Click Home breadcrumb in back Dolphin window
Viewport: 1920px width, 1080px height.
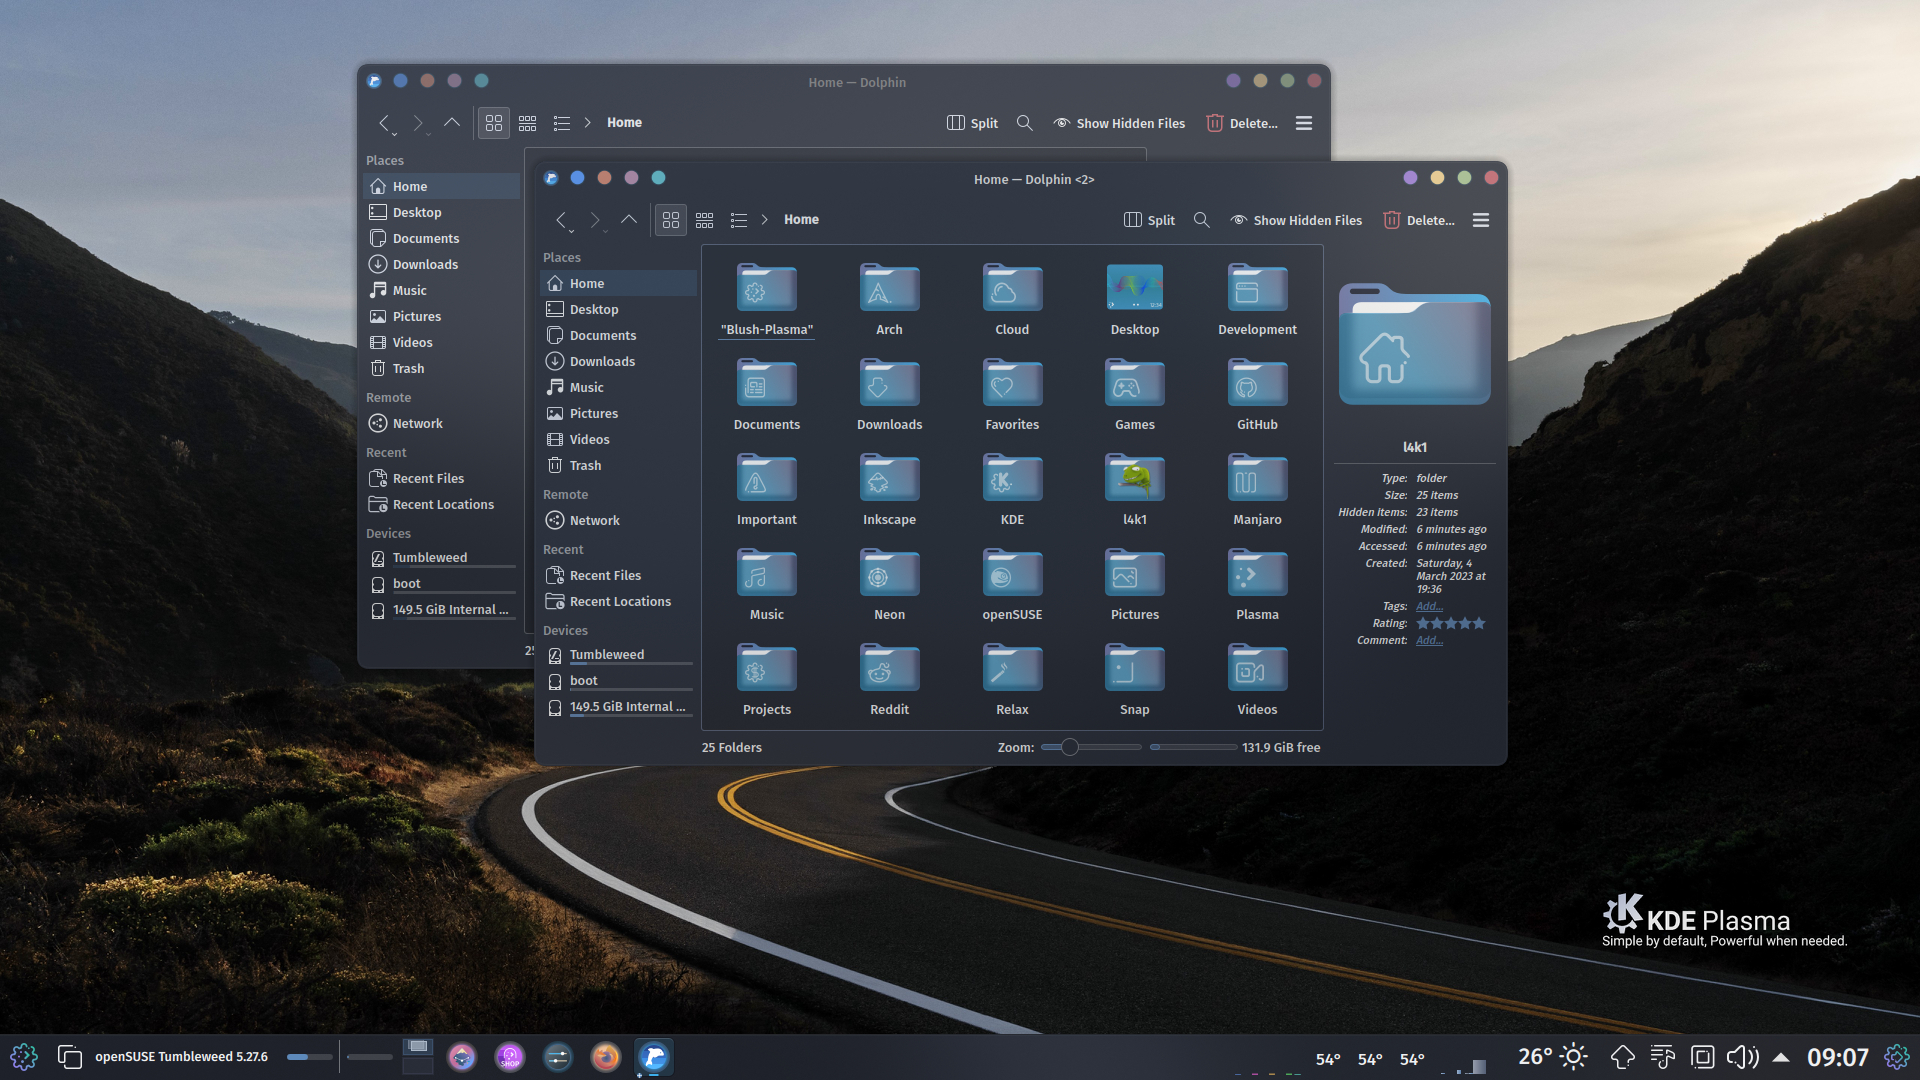(x=624, y=123)
